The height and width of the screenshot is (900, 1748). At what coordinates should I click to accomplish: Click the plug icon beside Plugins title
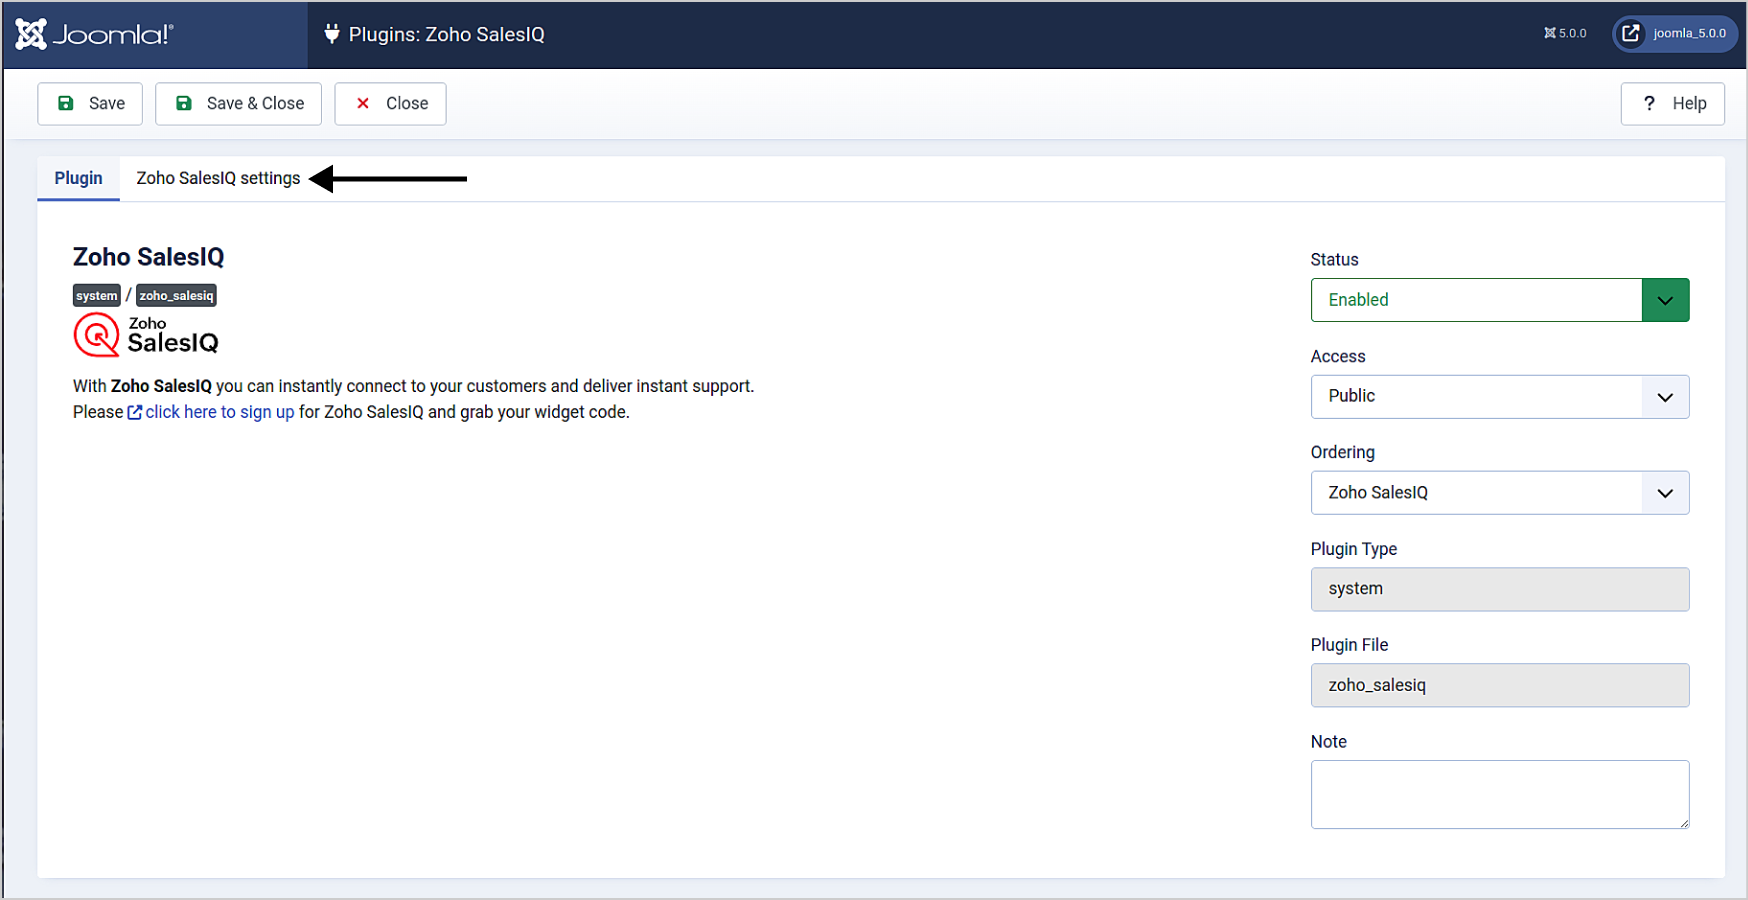pyautogui.click(x=332, y=34)
